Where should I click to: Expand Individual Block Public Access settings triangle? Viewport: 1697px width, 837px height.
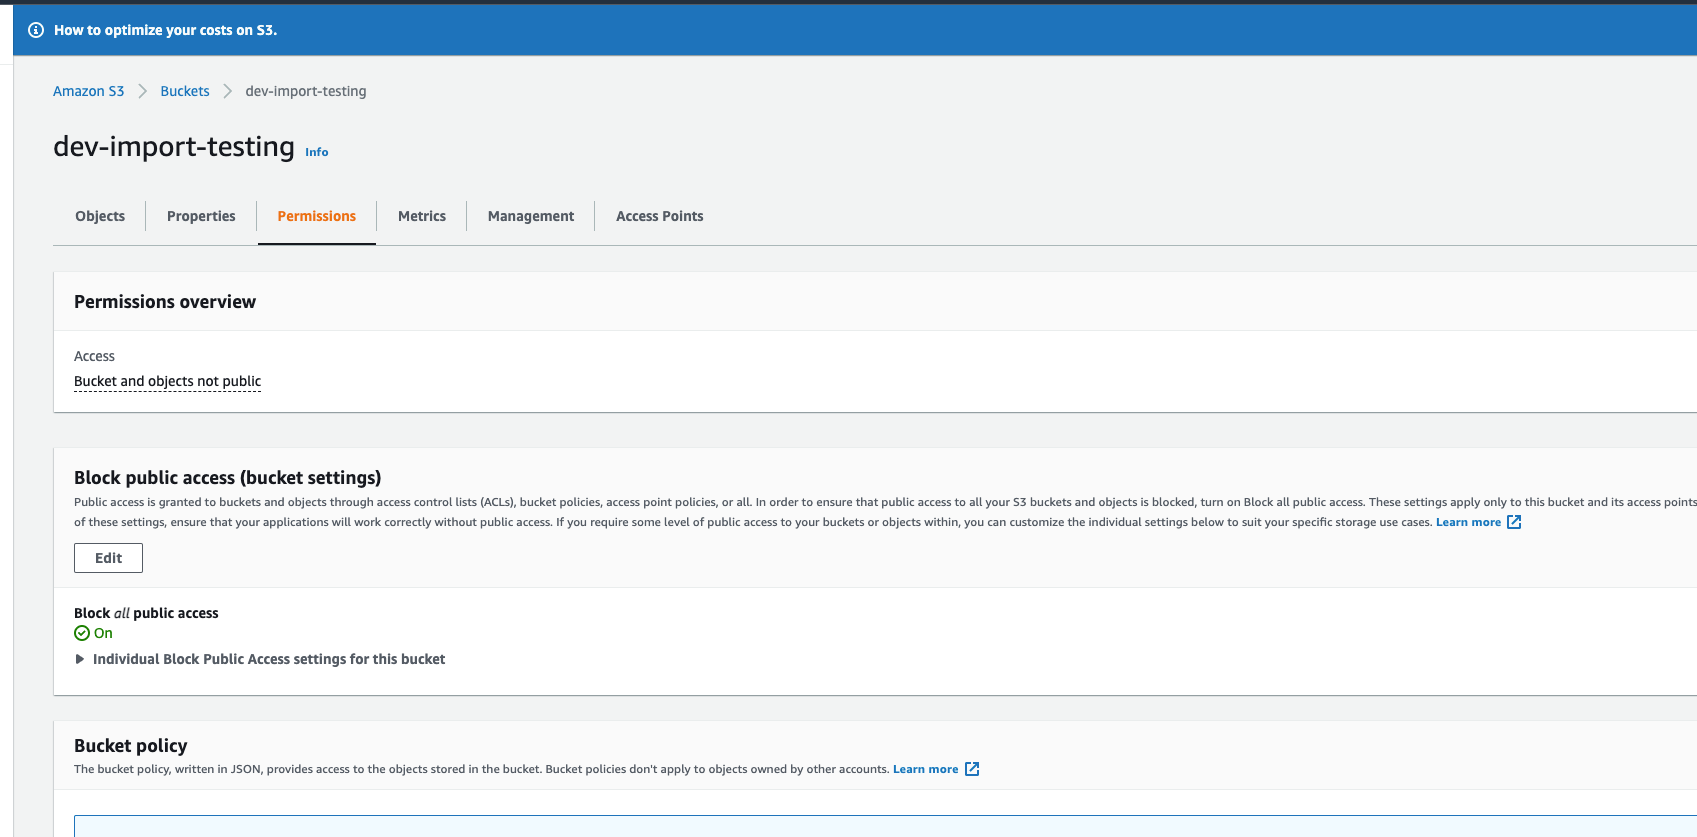(x=80, y=659)
